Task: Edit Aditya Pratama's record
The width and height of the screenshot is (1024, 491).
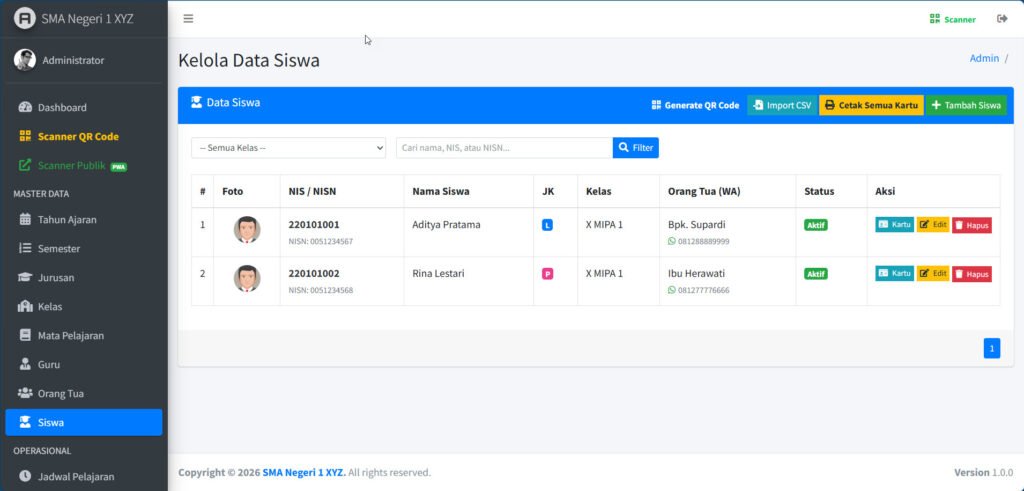Action: pos(933,225)
